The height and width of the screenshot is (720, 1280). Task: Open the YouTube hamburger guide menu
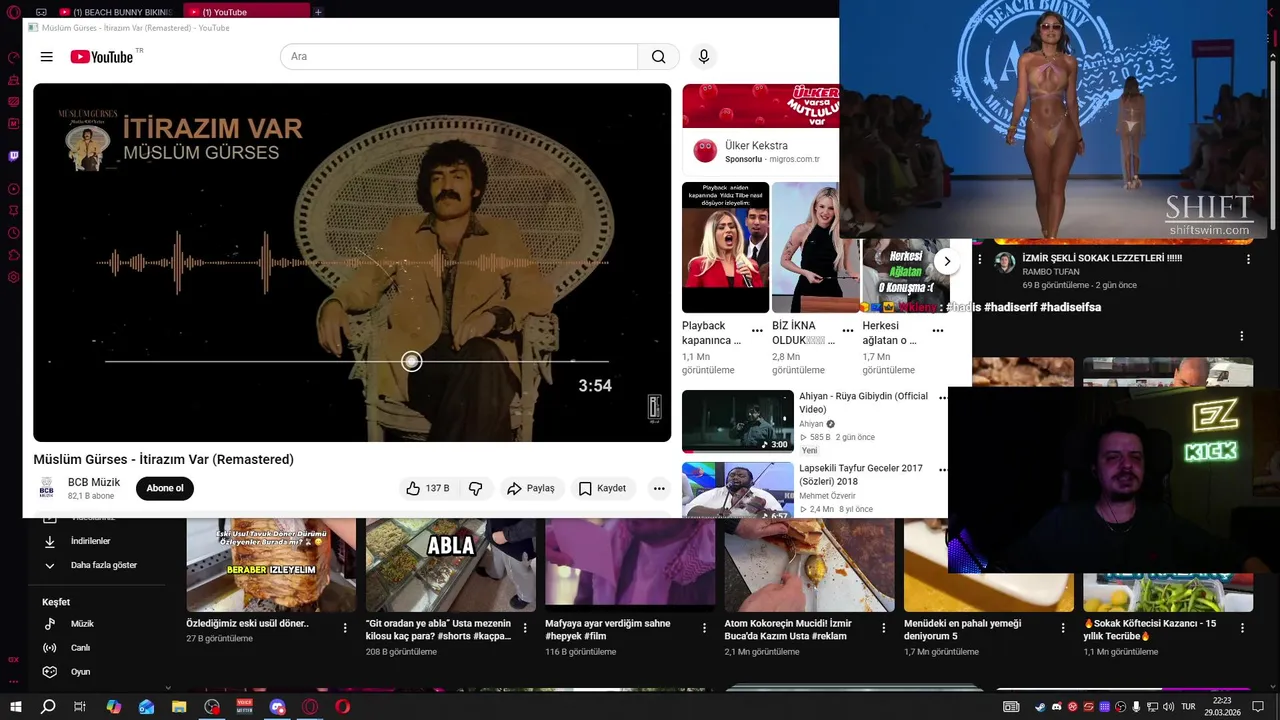point(46,57)
